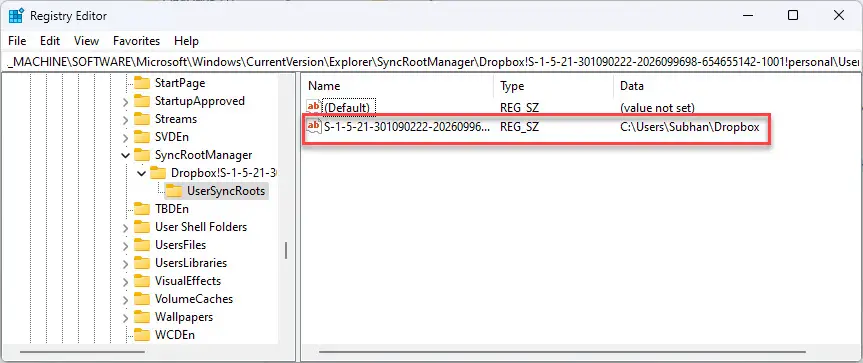Screen dimensions: 863x363
Task: Click the Registry Editor app icon in title bar
Action: [x=16, y=15]
